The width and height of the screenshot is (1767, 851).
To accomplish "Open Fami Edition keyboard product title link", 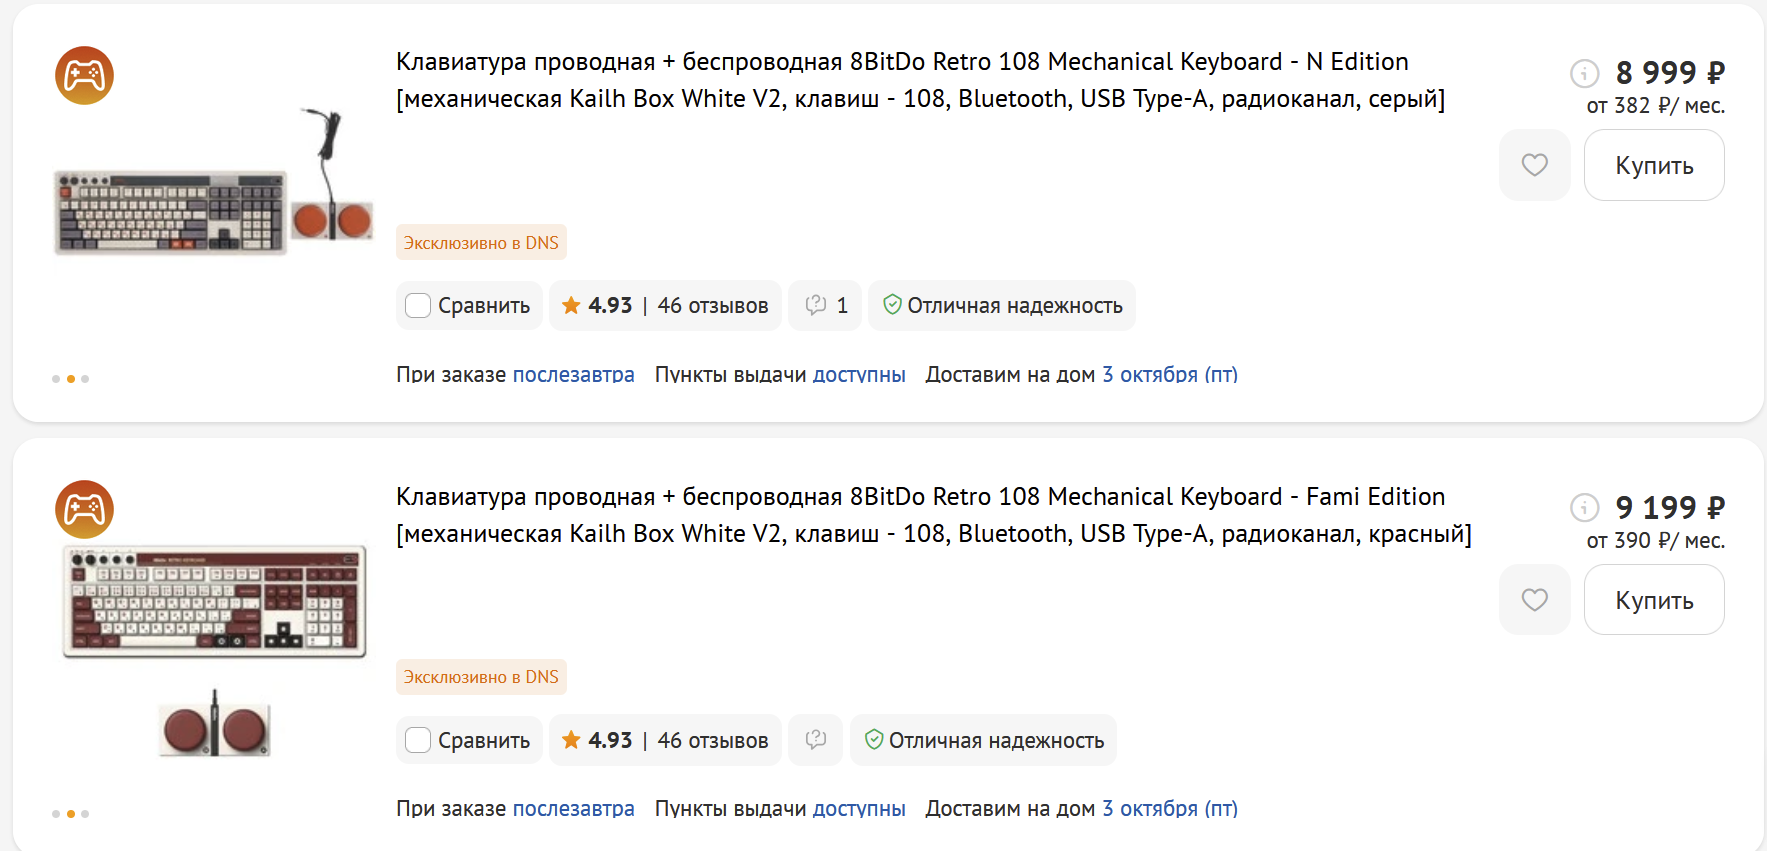I will 920,497.
